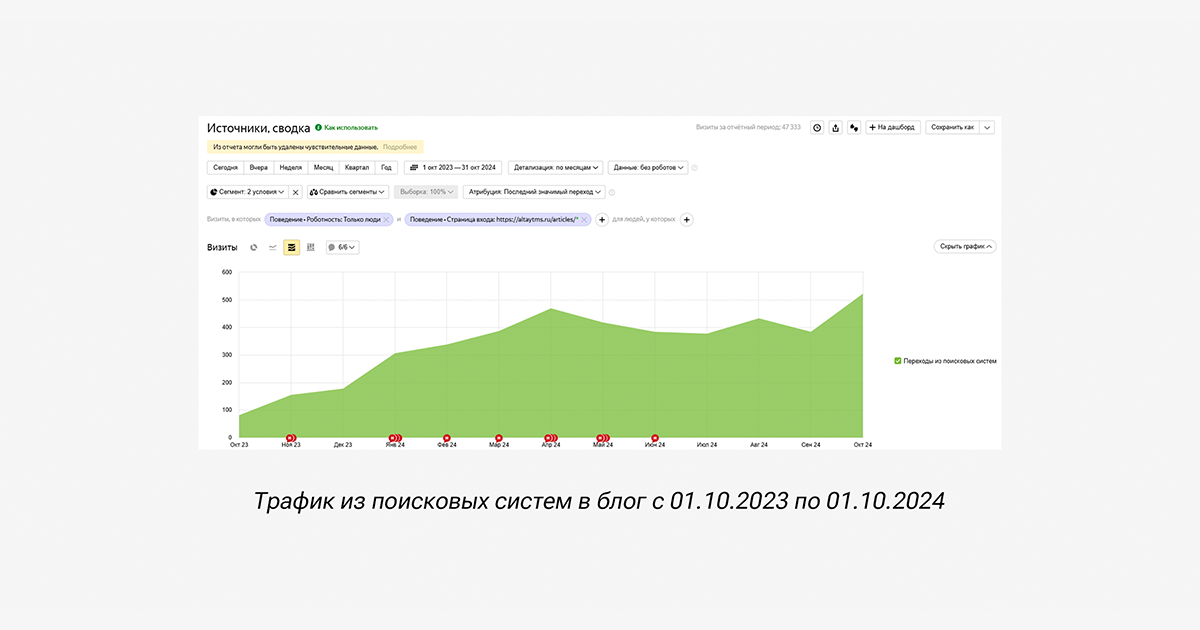Click the green Как использовать info icon

[319, 128]
